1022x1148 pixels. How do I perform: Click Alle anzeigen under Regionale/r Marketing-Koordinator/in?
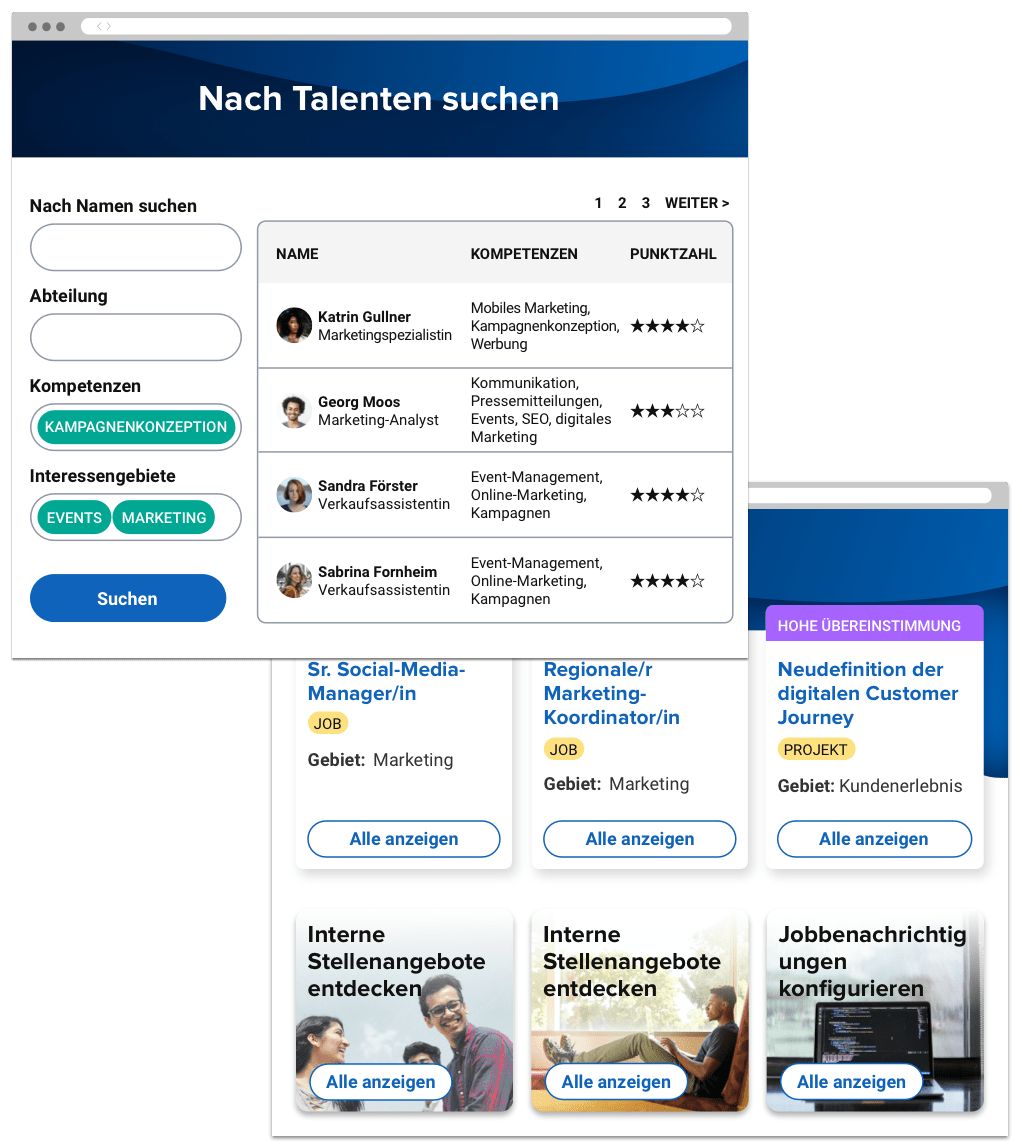(x=639, y=839)
